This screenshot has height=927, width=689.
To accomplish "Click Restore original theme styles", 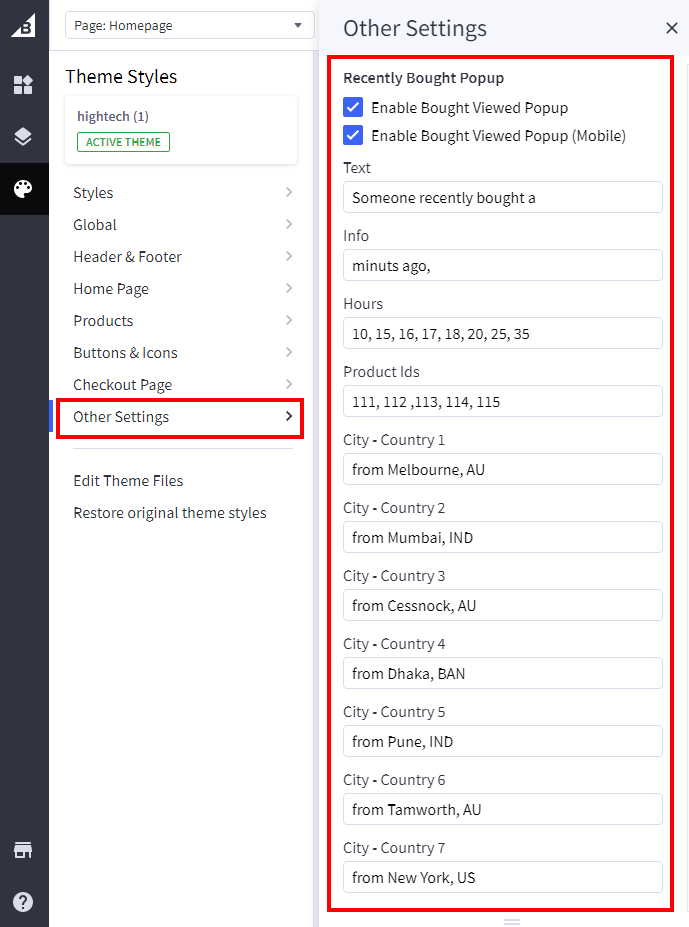I will pyautogui.click(x=170, y=513).
